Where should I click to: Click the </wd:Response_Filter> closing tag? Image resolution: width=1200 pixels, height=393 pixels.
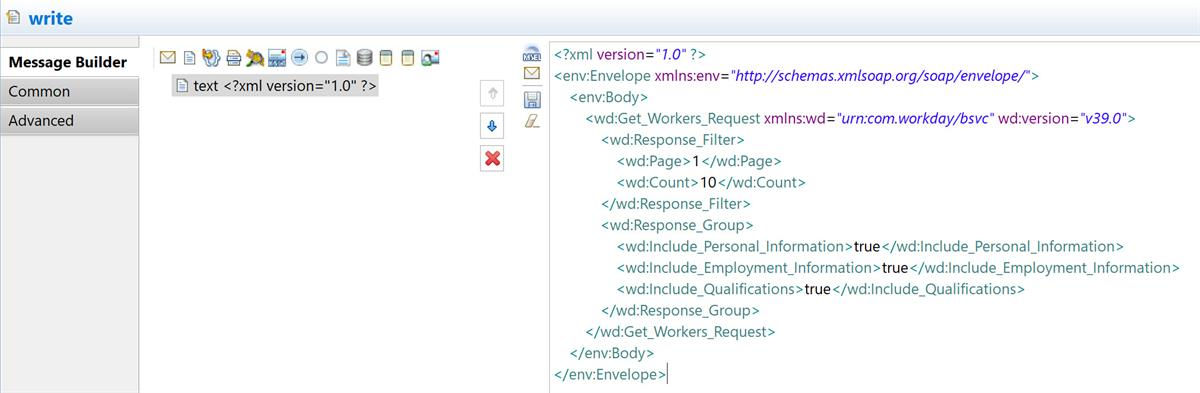point(676,204)
